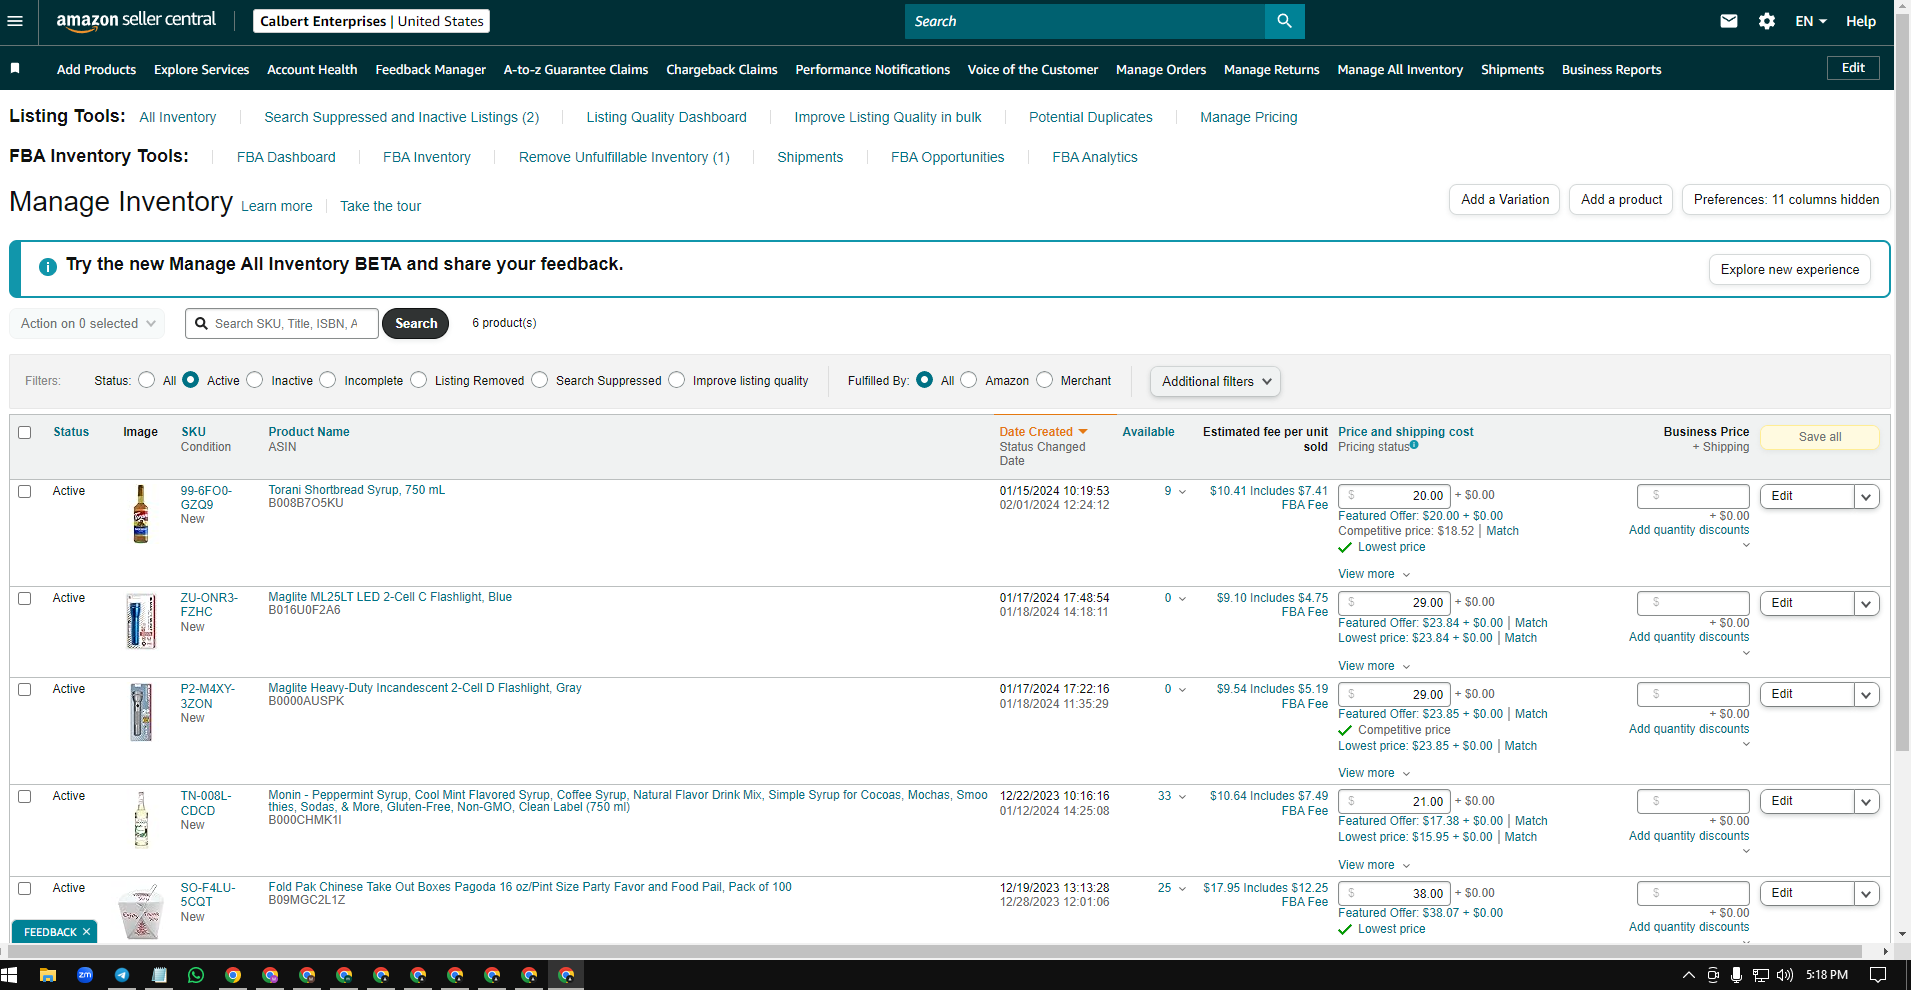Screen dimensions: 1911x990
Task: Open File Explorer from the taskbar
Action: click(47, 975)
